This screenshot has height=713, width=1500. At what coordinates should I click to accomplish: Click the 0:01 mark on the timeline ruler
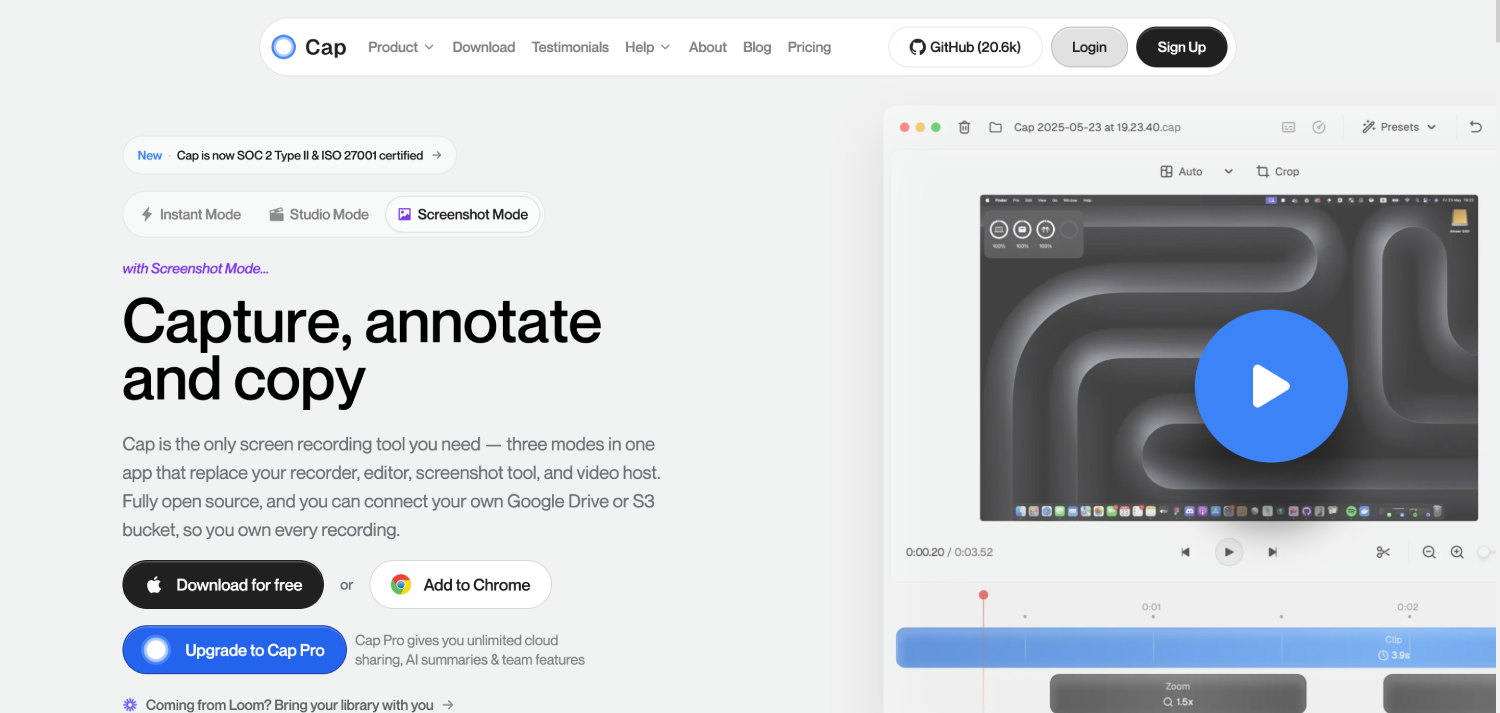[1152, 607]
